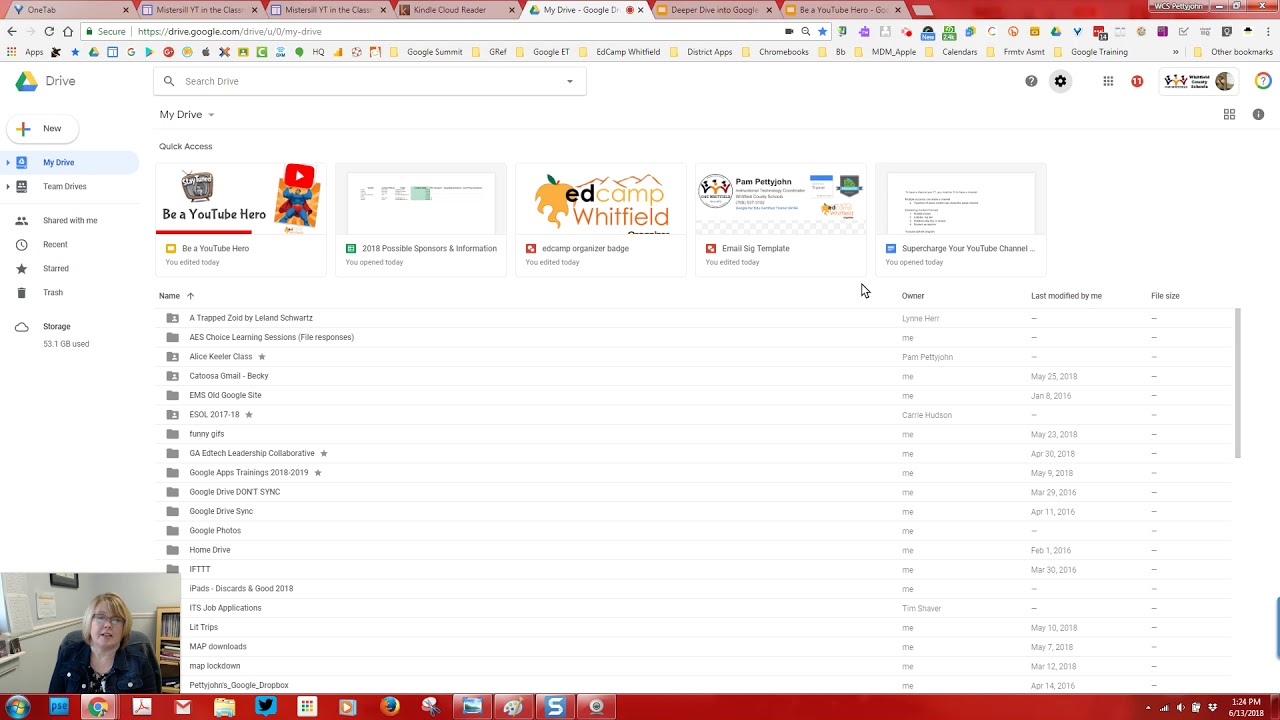The height and width of the screenshot is (720, 1280).
Task: Open Last modified by me column dropdown
Action: (x=1066, y=296)
